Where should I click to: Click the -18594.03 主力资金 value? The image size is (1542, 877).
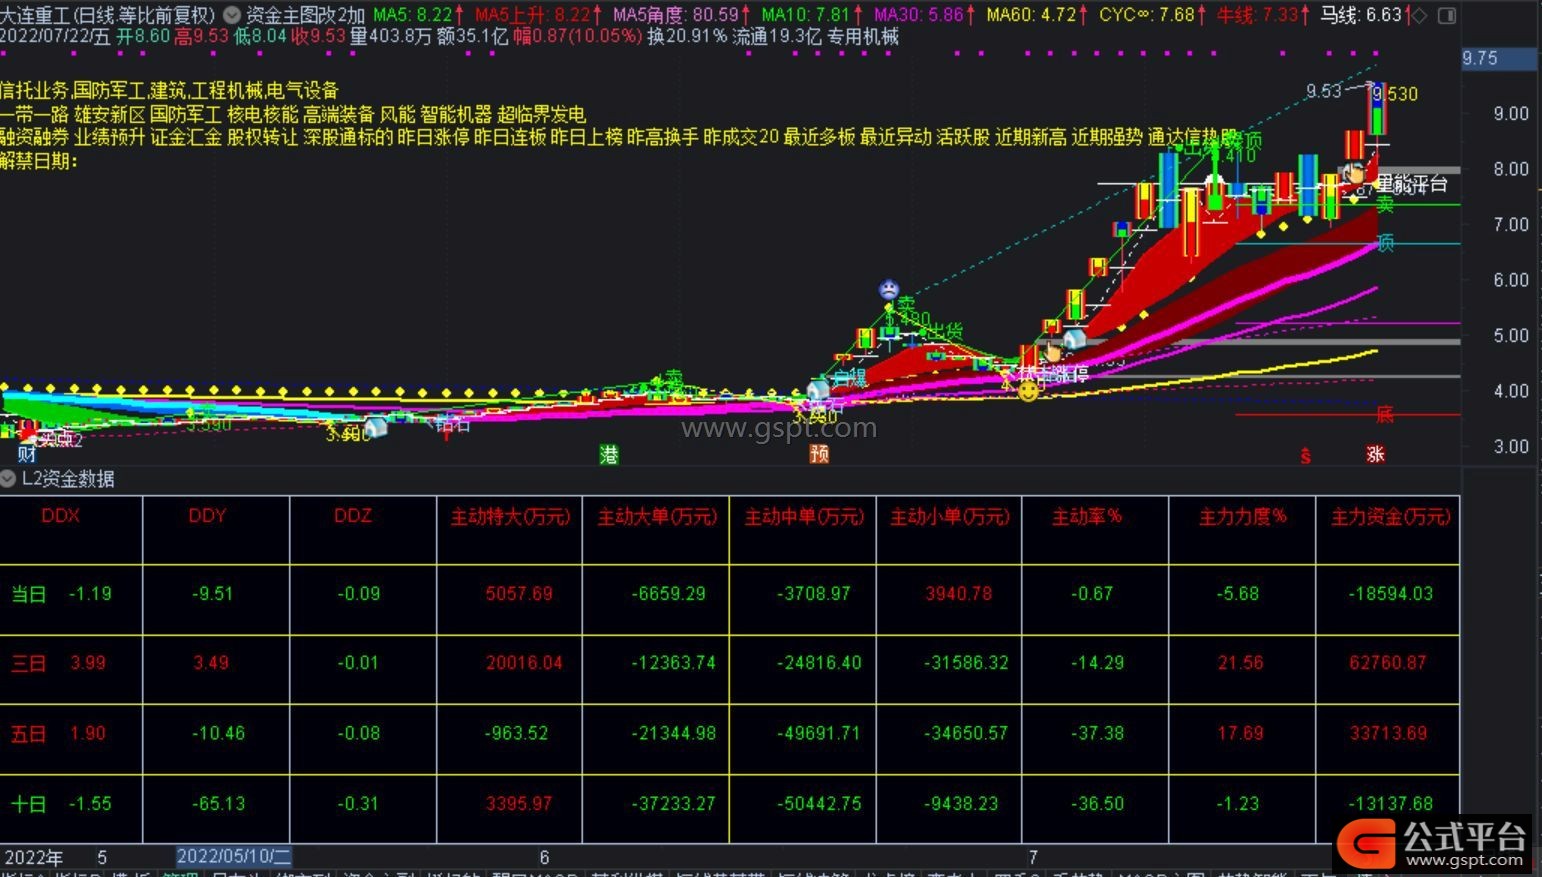pyautogui.click(x=1391, y=594)
